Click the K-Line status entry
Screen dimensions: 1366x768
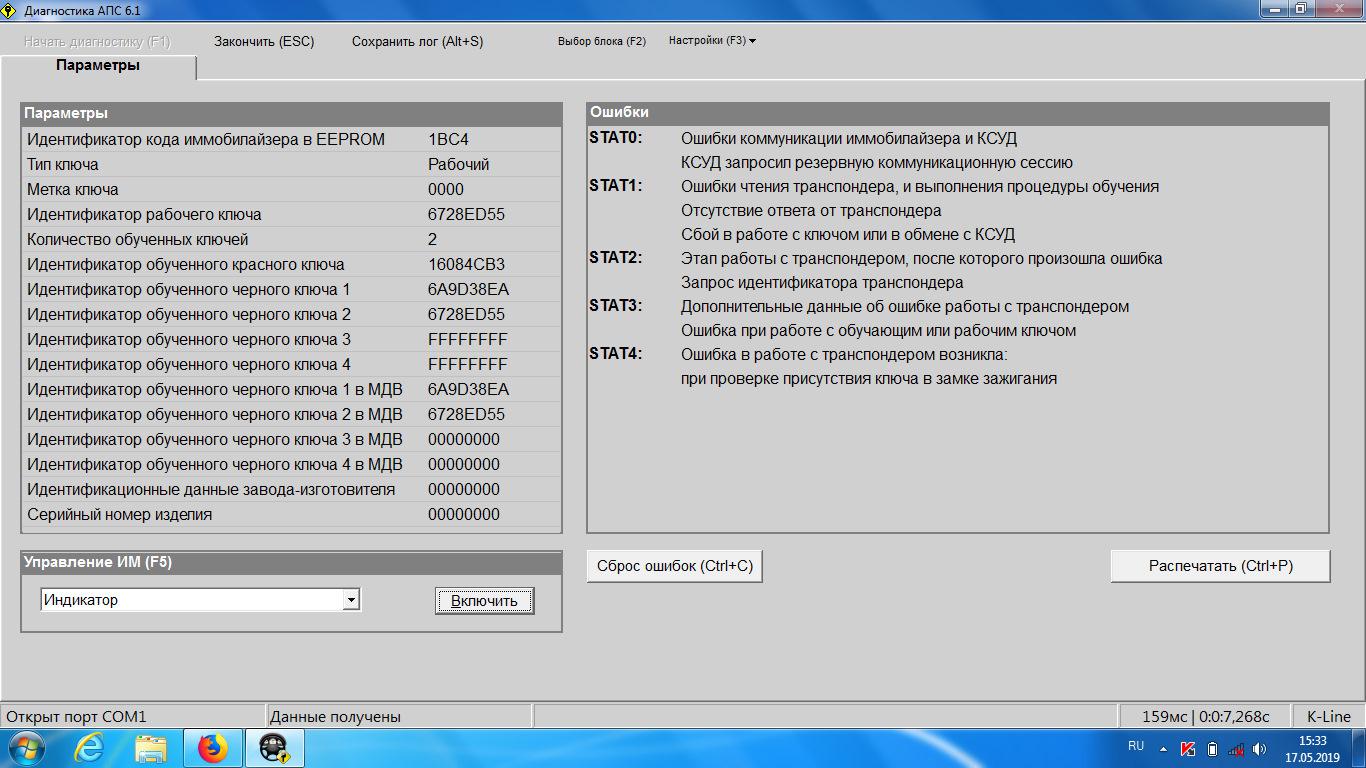(1328, 716)
